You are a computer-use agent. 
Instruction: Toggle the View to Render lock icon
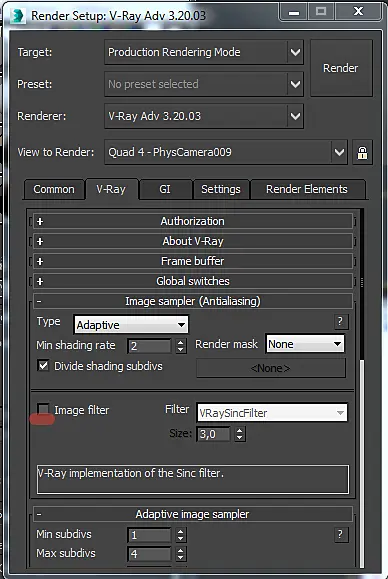click(362, 152)
